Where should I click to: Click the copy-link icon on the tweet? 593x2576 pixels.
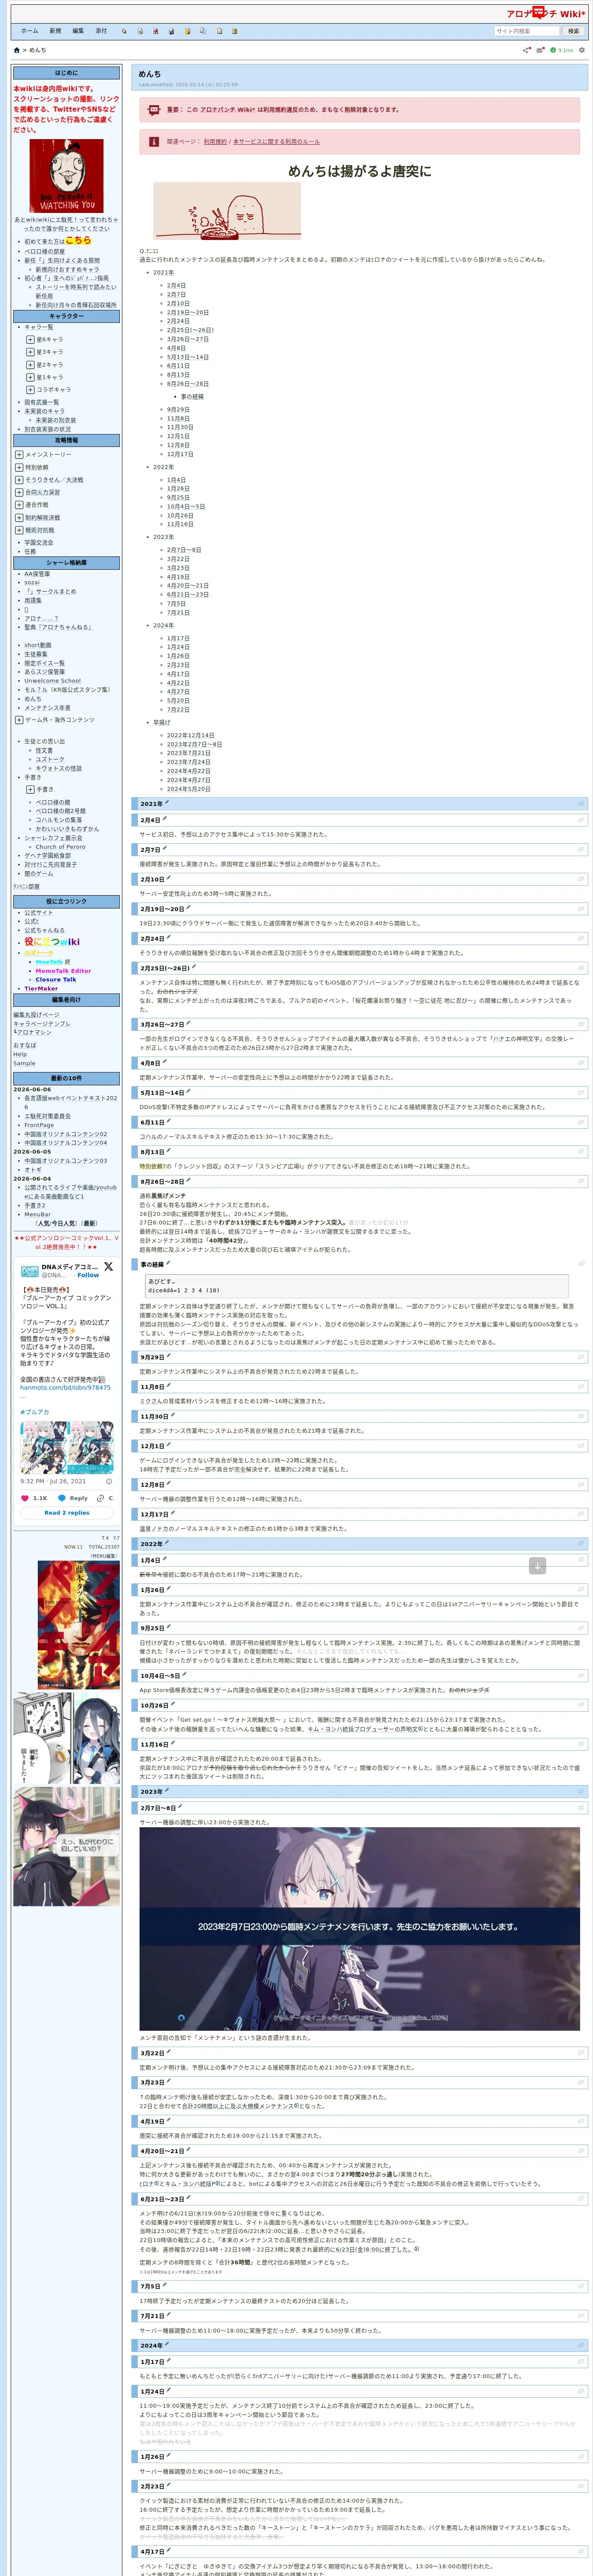[x=100, y=1498]
